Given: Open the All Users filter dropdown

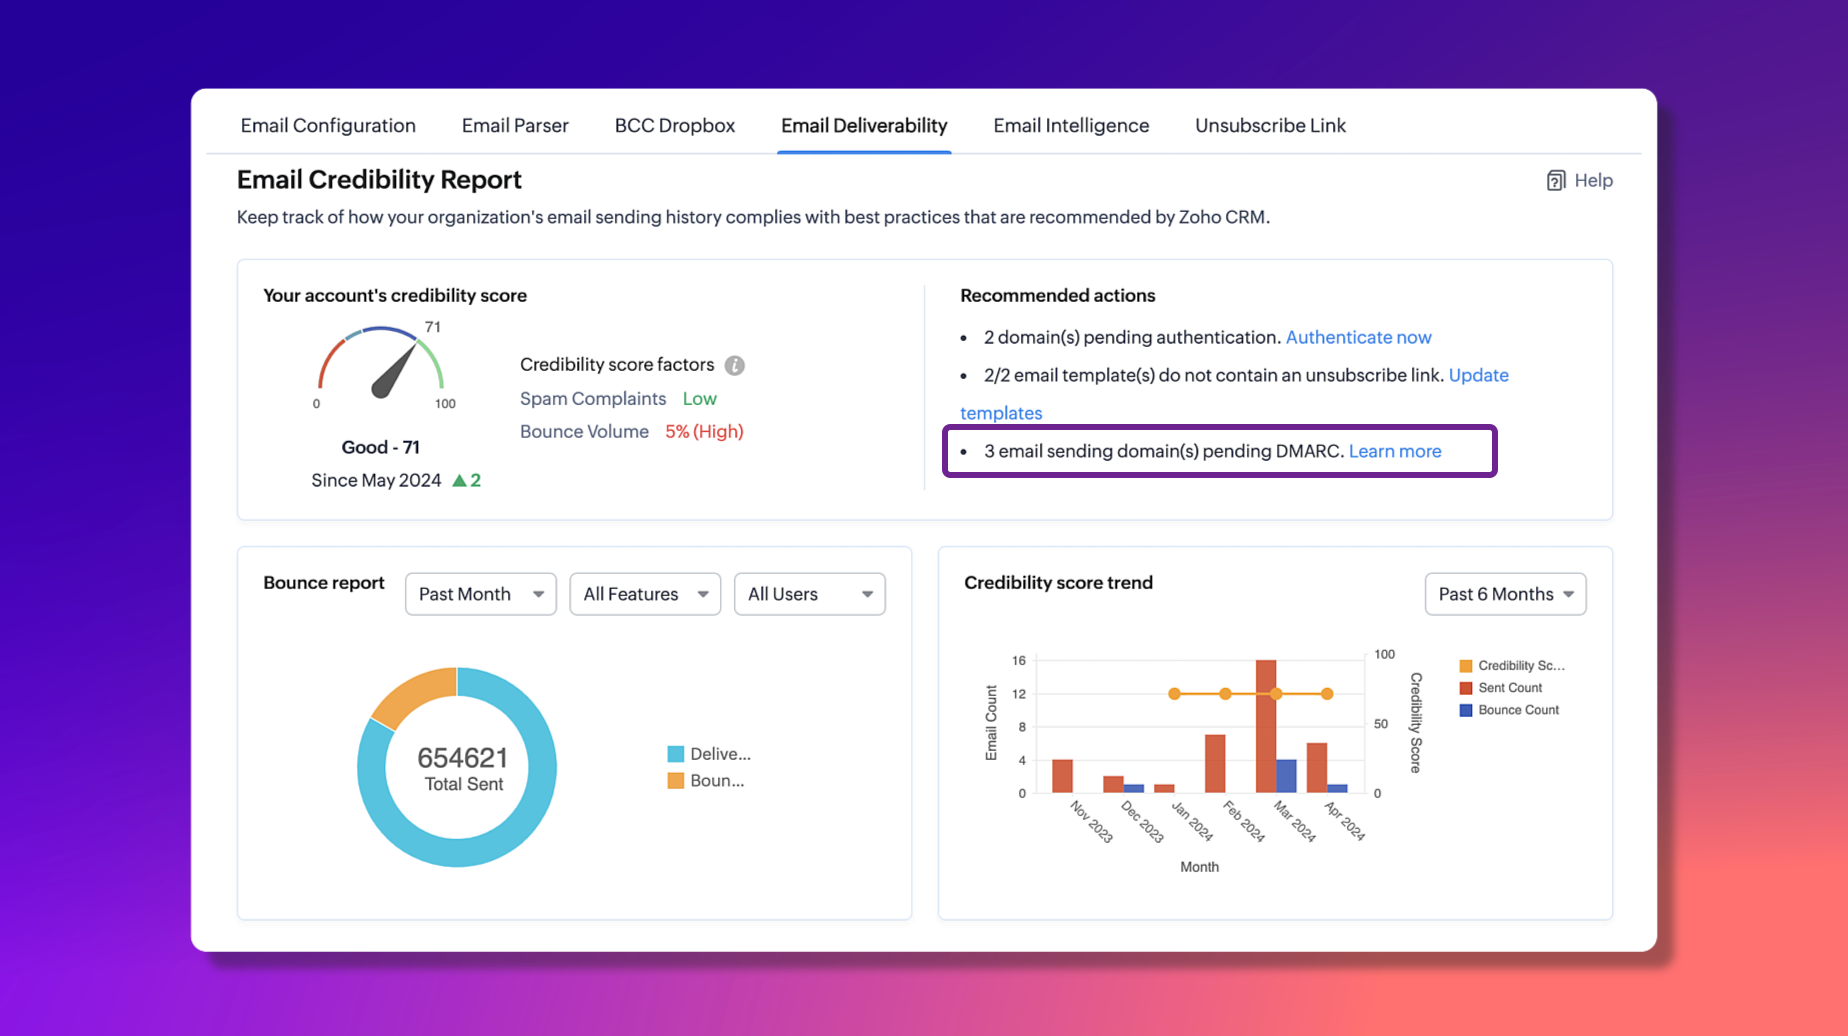Looking at the screenshot, I should [809, 594].
